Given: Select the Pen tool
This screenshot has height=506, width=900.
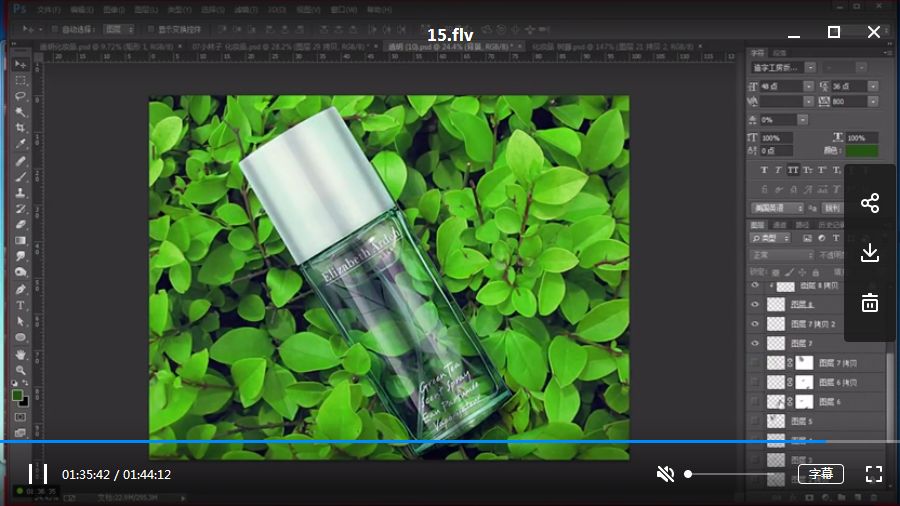Looking at the screenshot, I should tap(20, 289).
